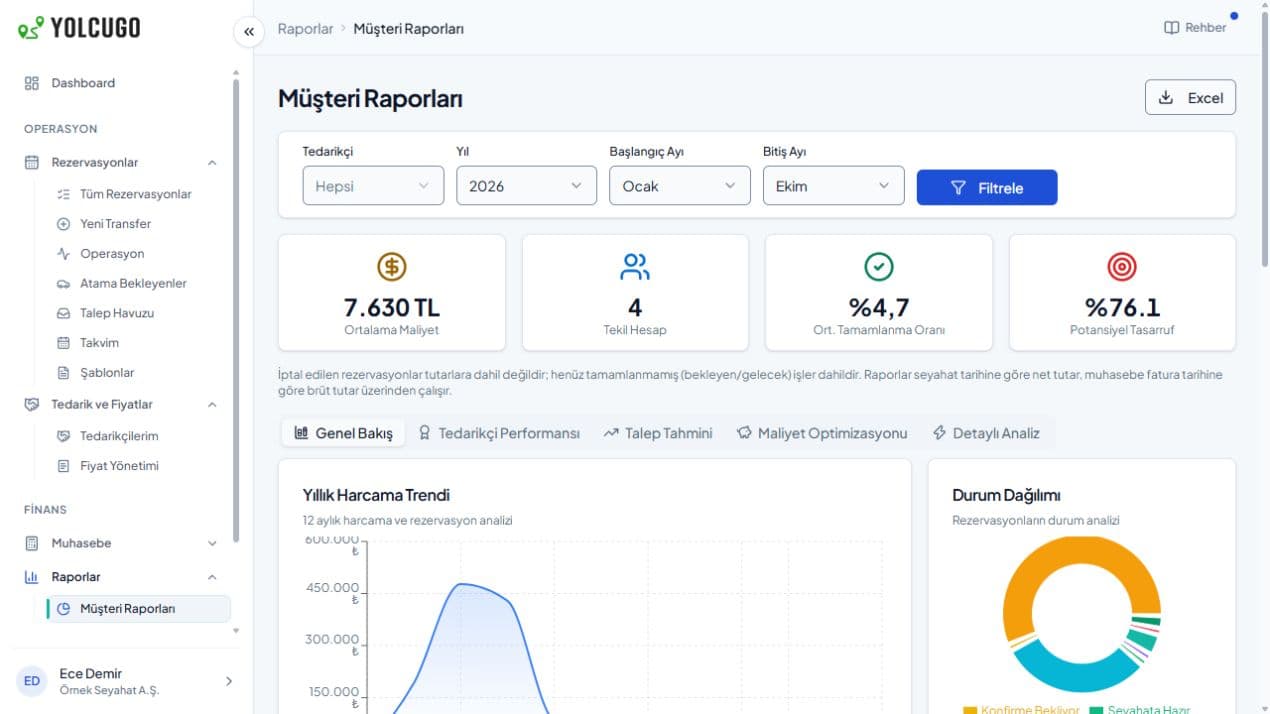
Task: Click the Raporlar bar chart icon
Action: tap(32, 577)
